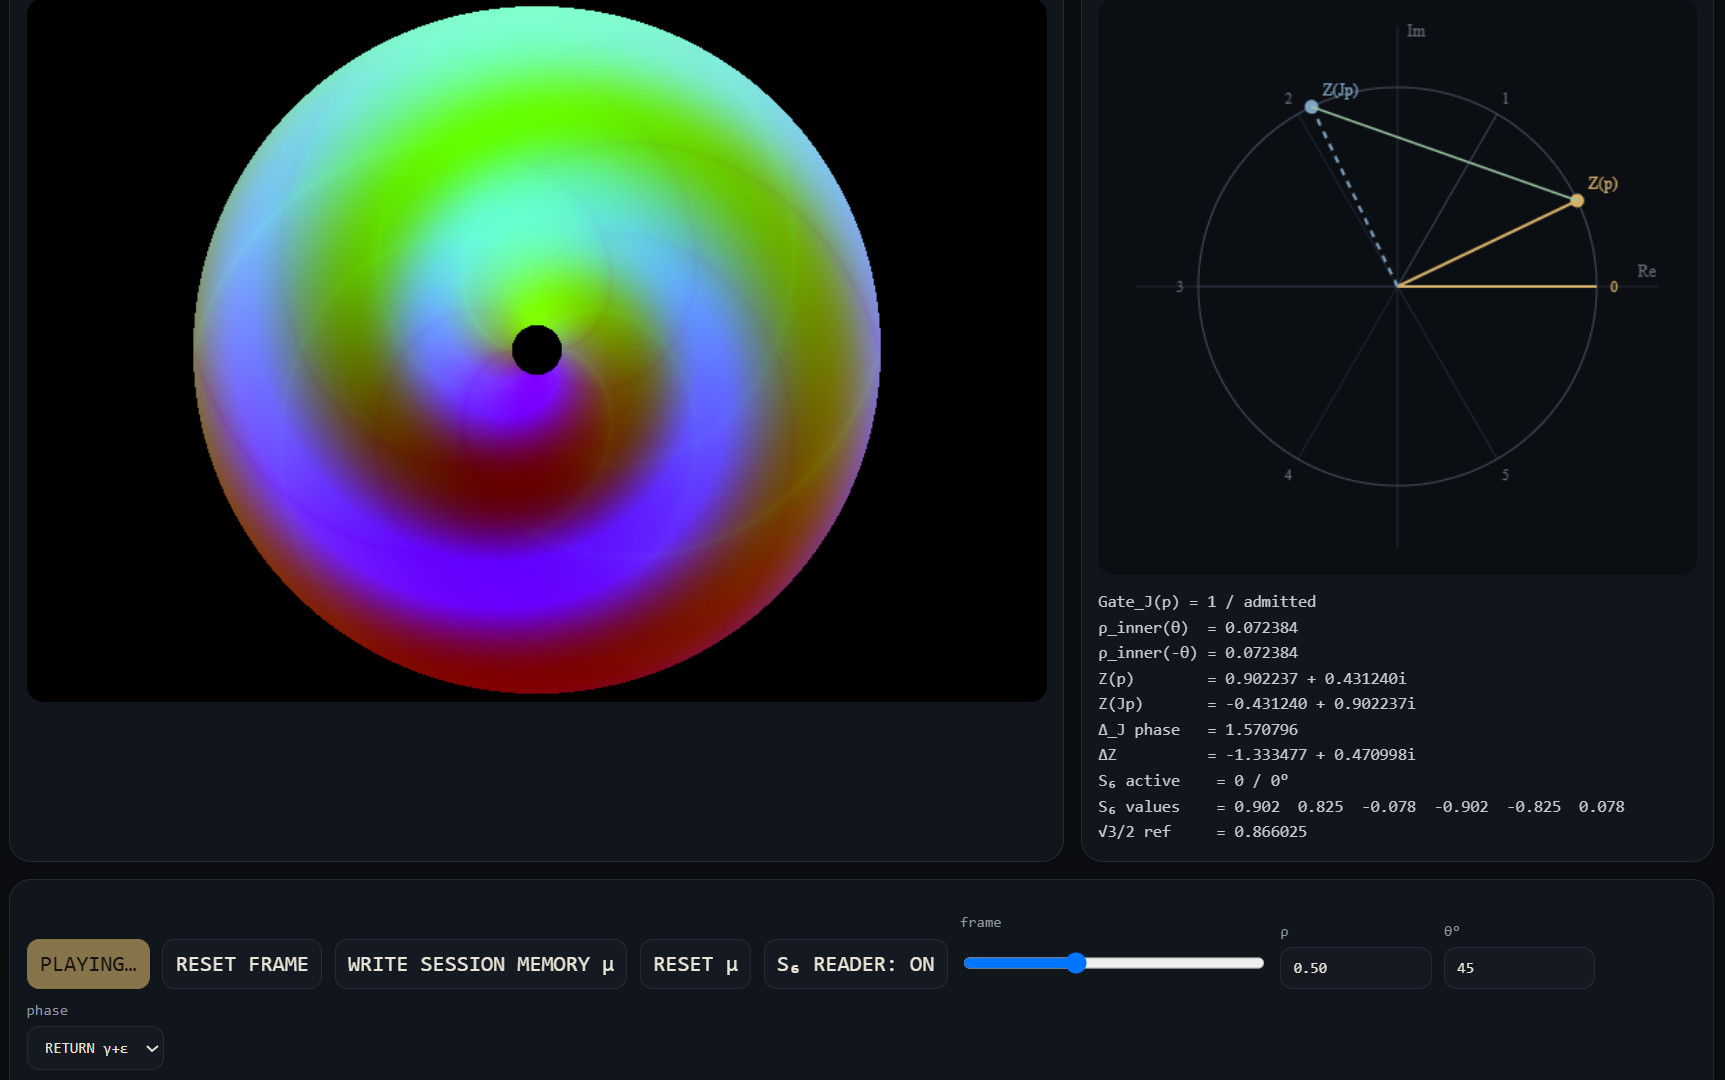Click the 'frame' slider label

(x=980, y=922)
